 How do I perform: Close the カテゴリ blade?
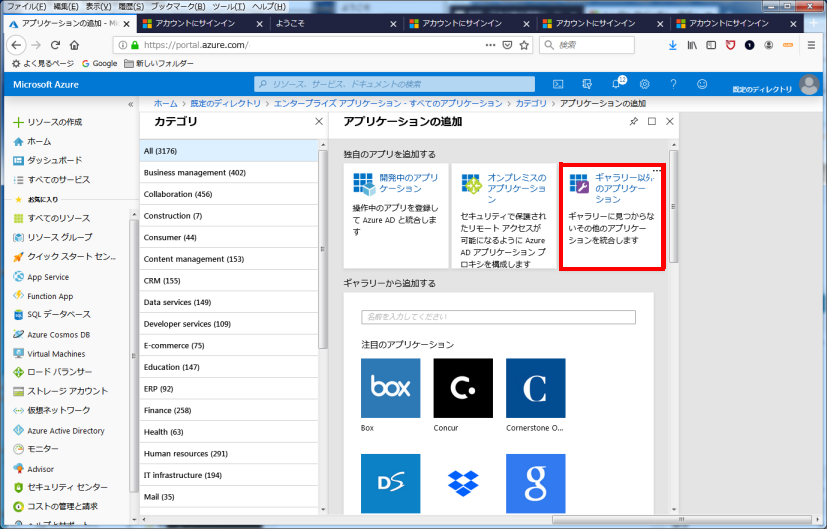click(319, 122)
